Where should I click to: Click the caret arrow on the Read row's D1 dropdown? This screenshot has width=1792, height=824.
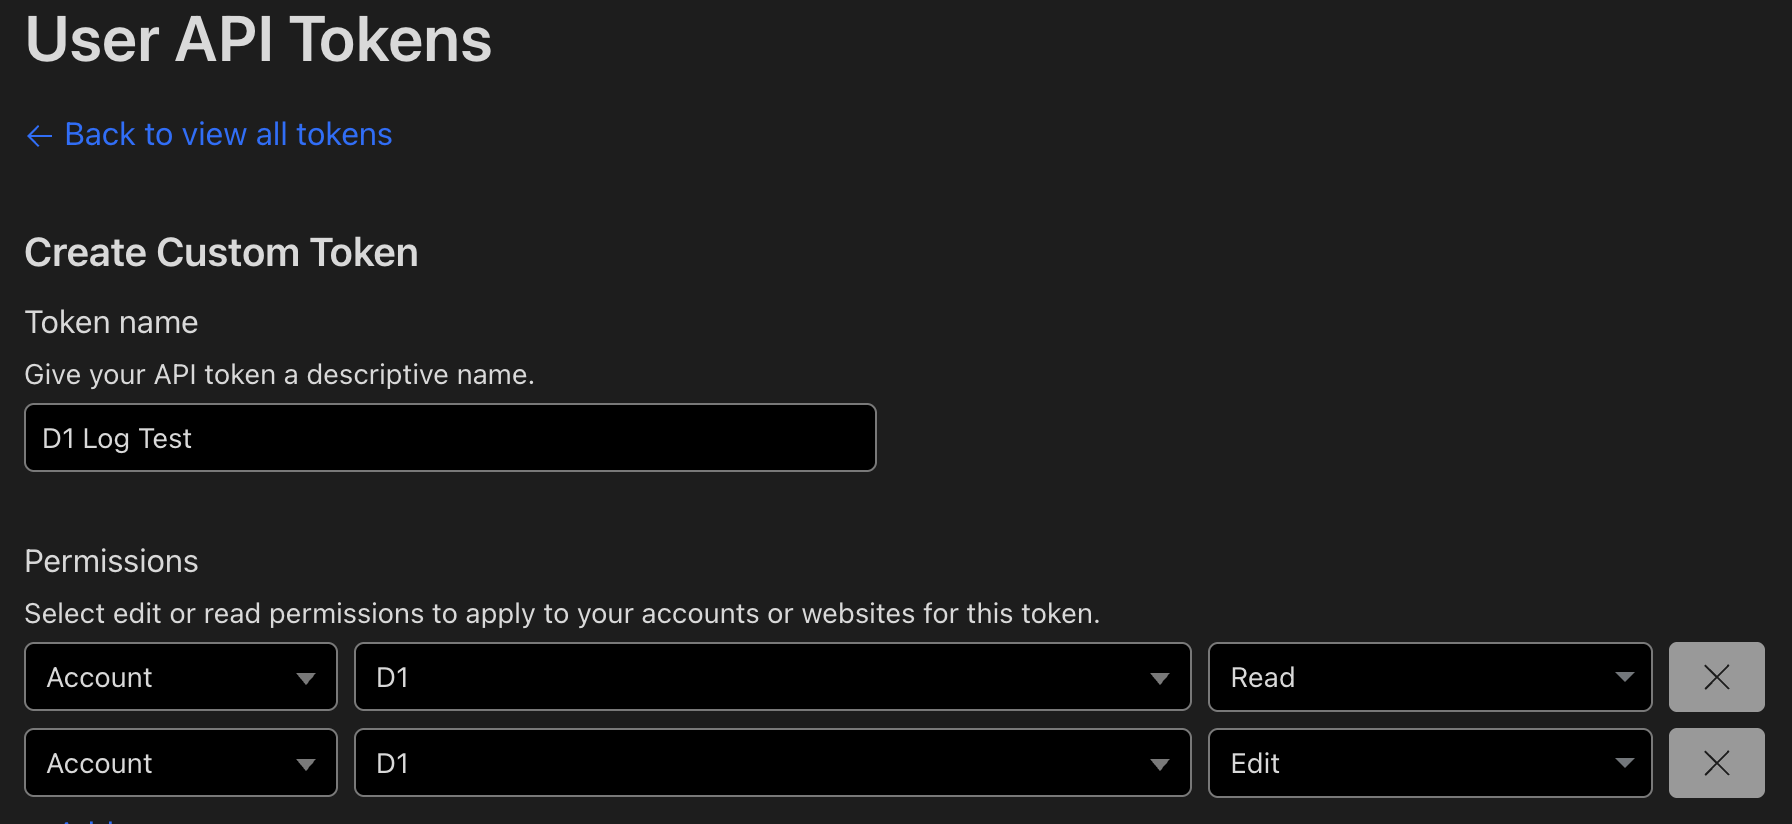[1160, 678]
